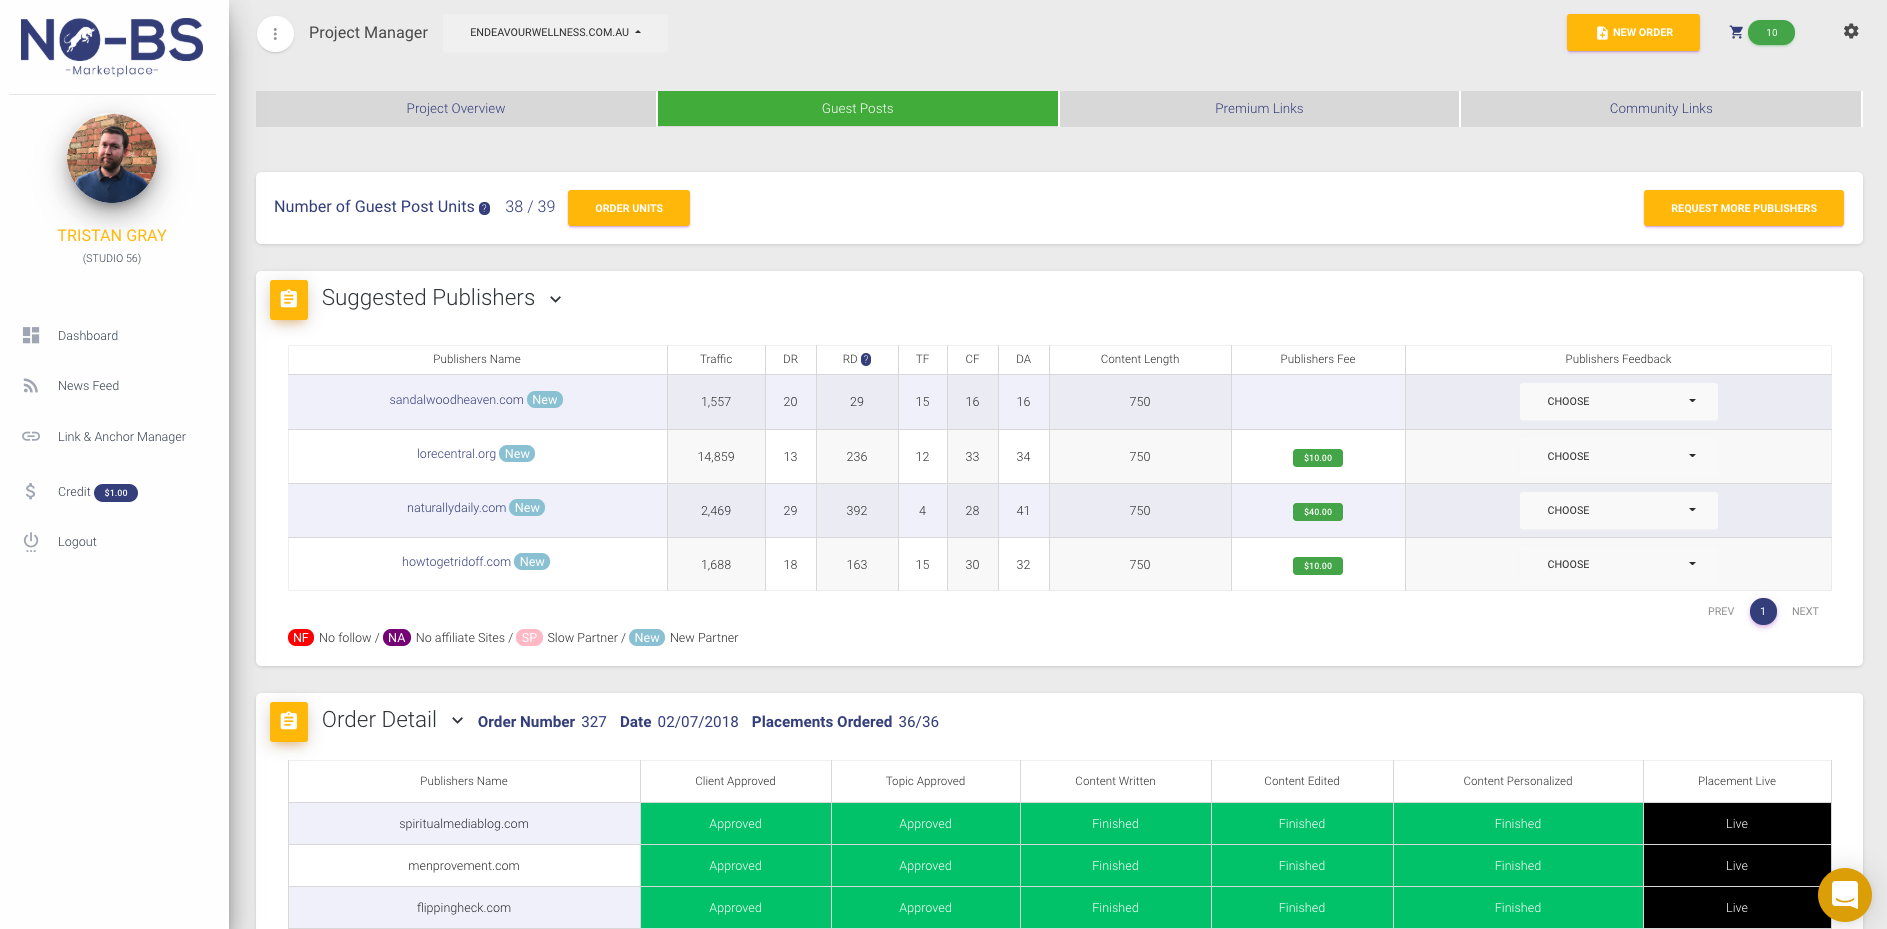Screen dimensions: 1887x929
Task: Click the Suggested Publishers clipboard icon
Action: [x=289, y=299]
